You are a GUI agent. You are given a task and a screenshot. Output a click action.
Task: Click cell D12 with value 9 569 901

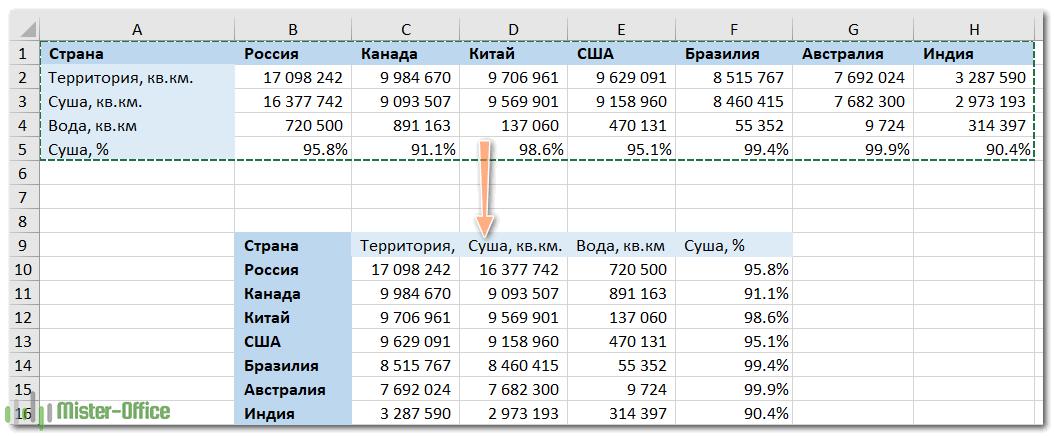tap(515, 318)
